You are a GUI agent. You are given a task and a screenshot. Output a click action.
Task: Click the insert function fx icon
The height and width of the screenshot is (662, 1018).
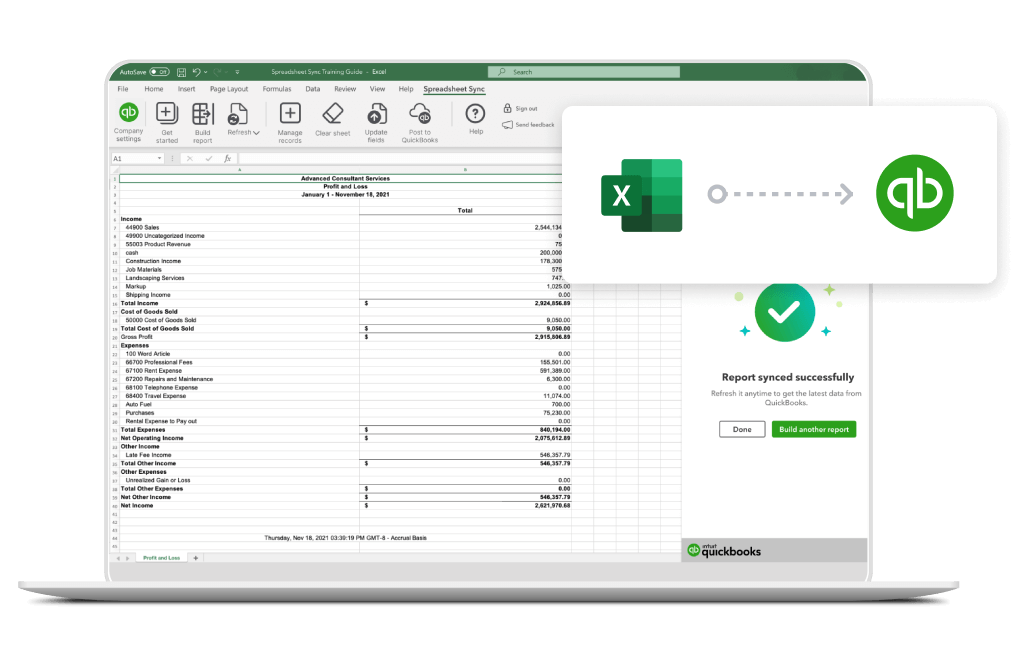pyautogui.click(x=228, y=158)
